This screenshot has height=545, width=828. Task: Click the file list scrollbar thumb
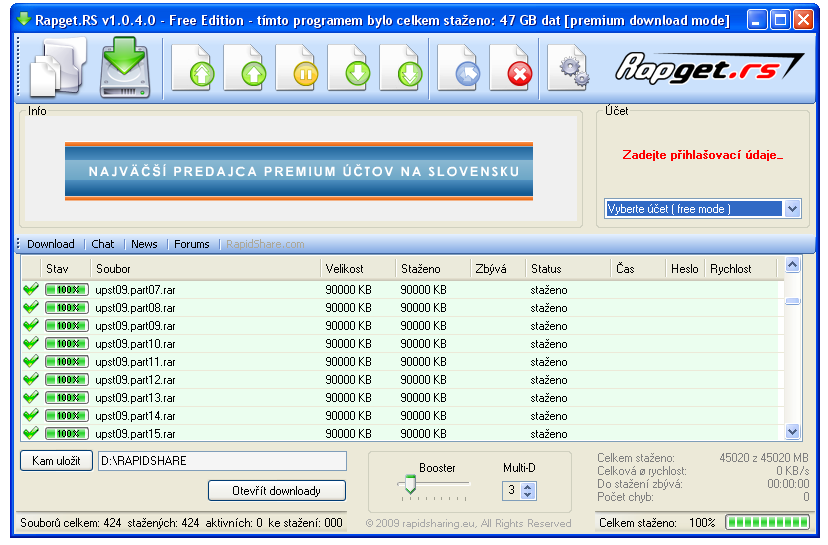(793, 302)
